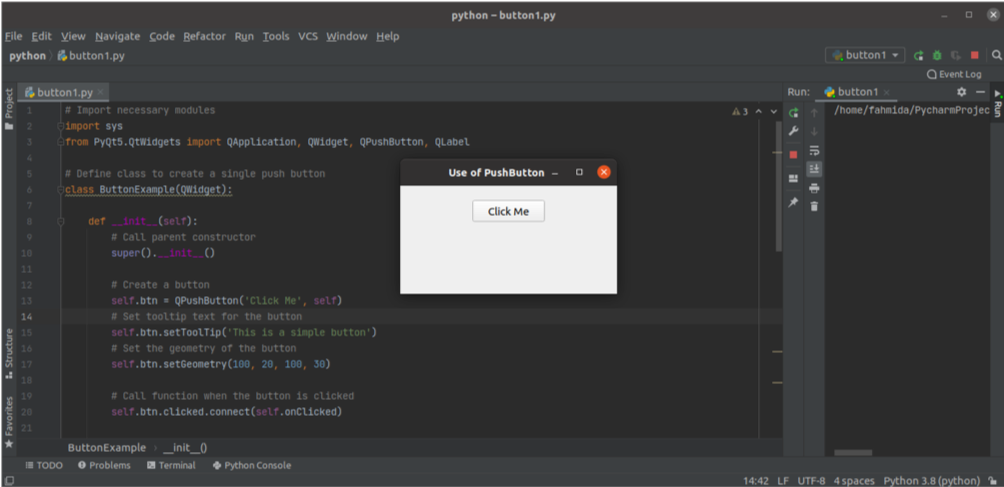Click the wrench icon in Run panel
Viewport: 1004px width, 487px height.
coord(793,132)
